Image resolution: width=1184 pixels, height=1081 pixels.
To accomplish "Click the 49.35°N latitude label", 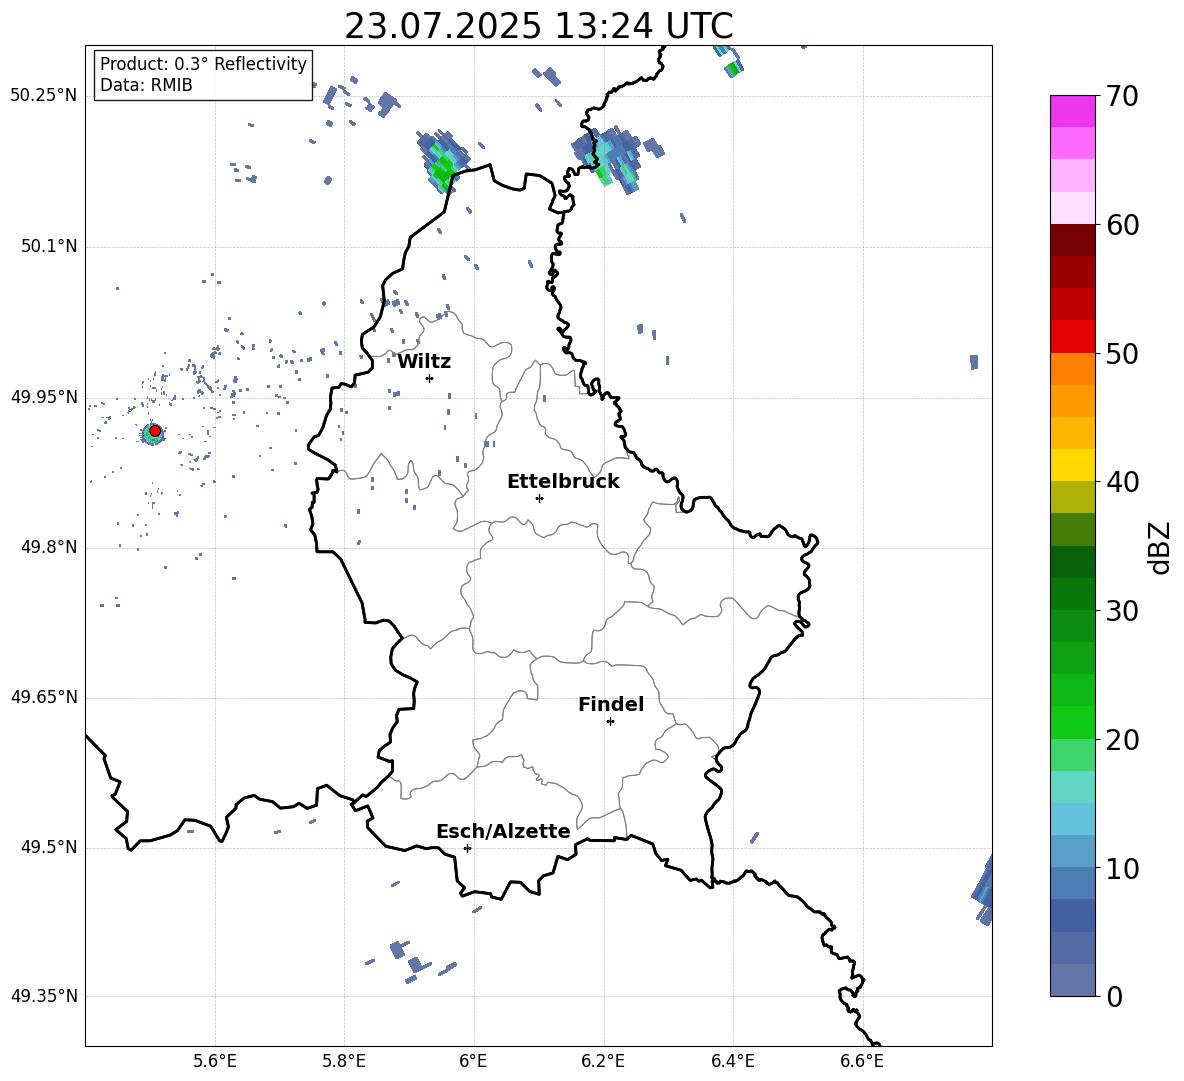I will tap(44, 996).
